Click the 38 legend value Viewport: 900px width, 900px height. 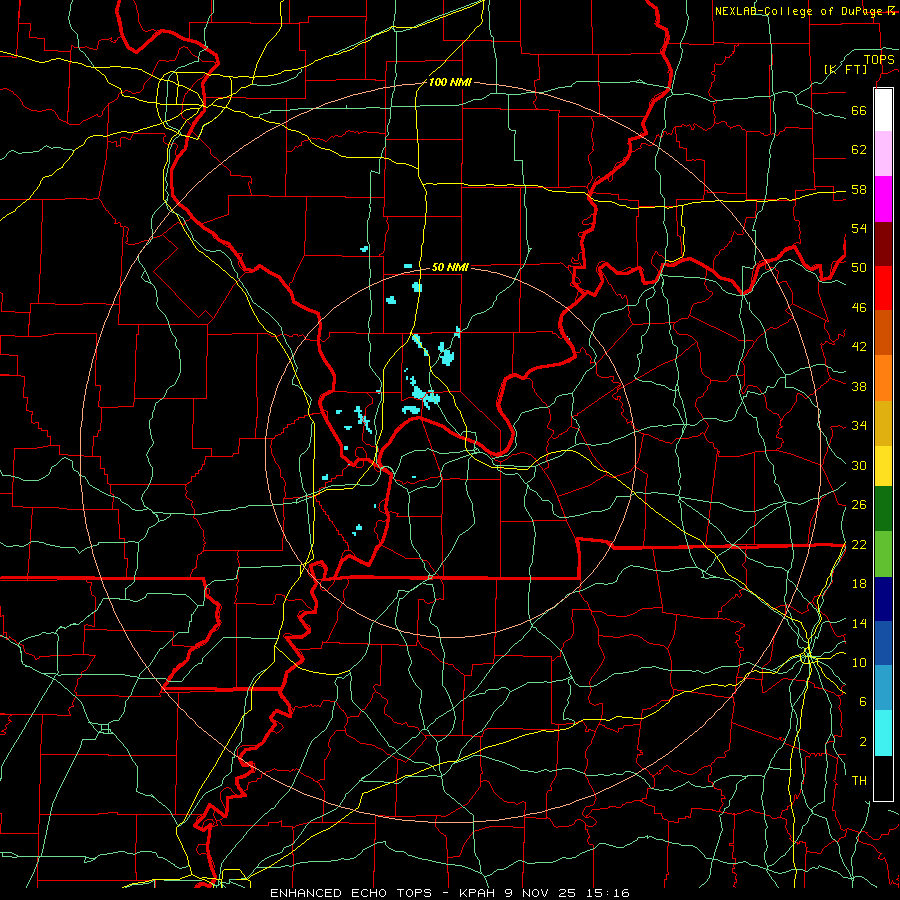coord(859,386)
